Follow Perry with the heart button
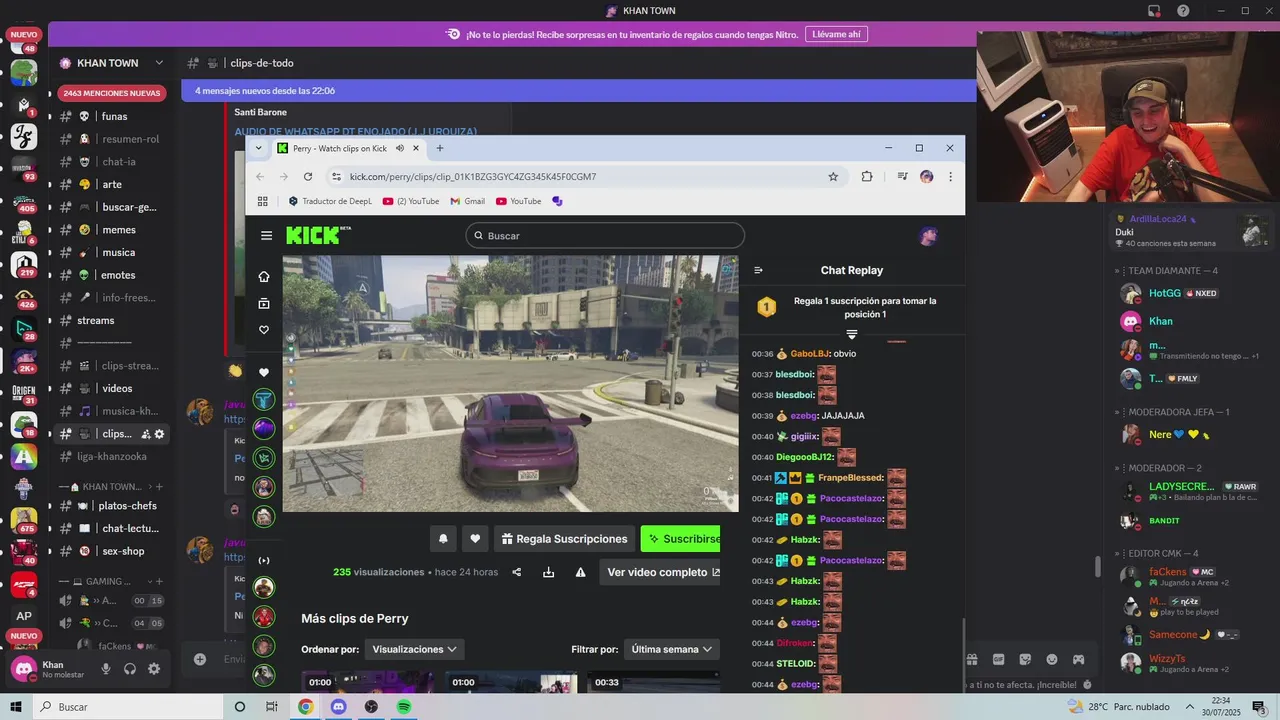Viewport: 1280px width, 720px height. pyautogui.click(x=475, y=539)
